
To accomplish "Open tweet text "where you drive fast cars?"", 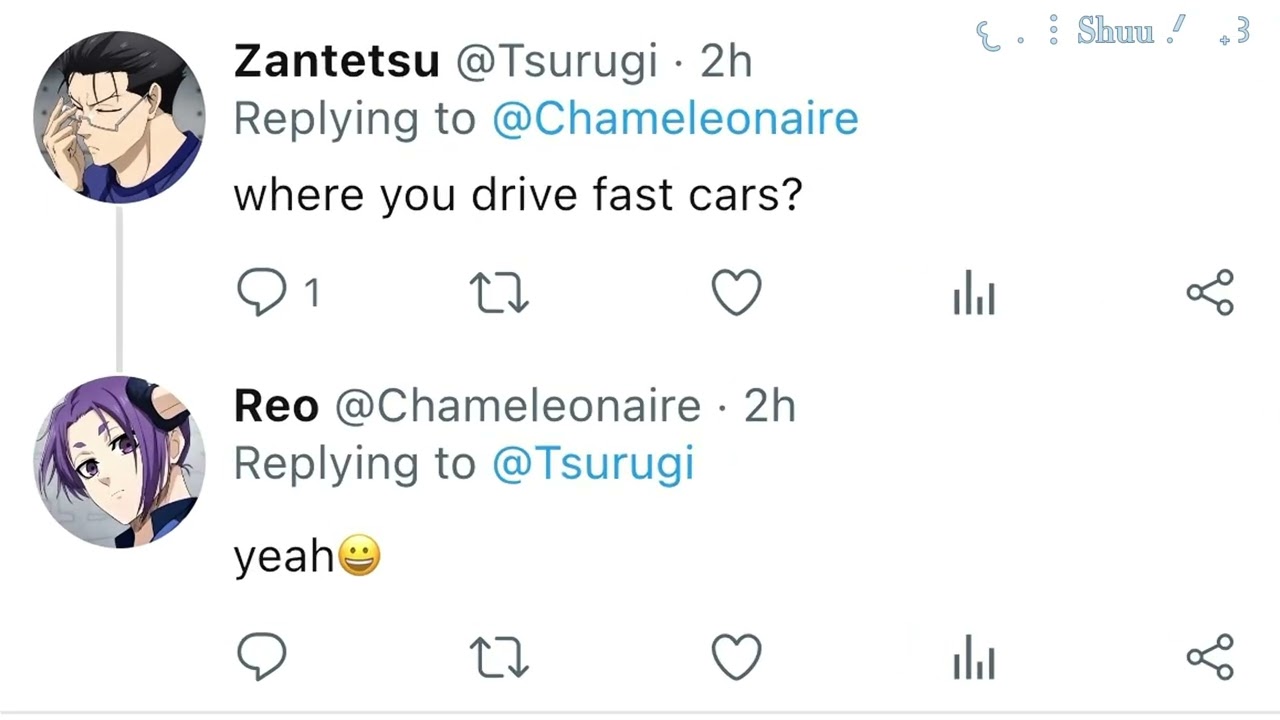I will pyautogui.click(x=517, y=195).
